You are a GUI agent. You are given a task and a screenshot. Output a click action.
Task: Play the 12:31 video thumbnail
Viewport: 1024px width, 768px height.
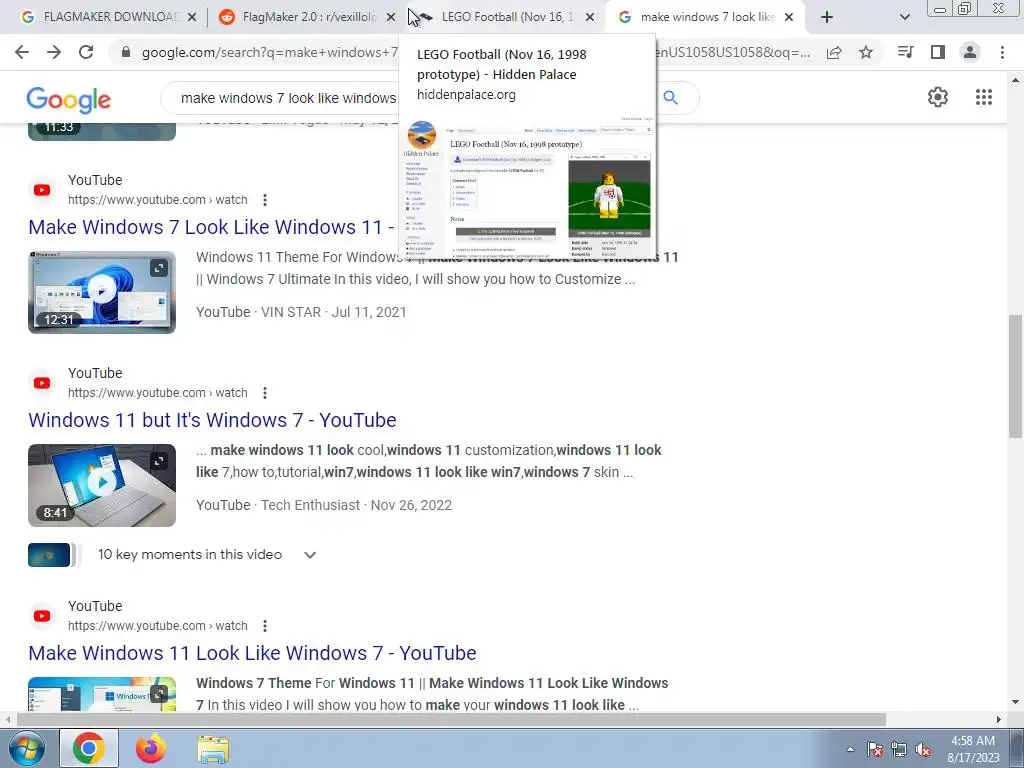pyautogui.click(x=102, y=292)
